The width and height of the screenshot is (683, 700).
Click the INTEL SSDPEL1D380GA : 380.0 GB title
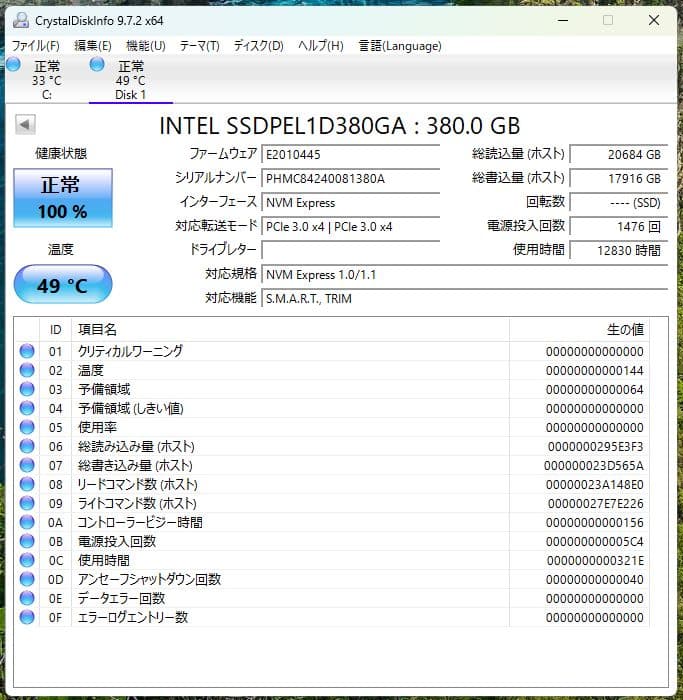click(x=340, y=125)
